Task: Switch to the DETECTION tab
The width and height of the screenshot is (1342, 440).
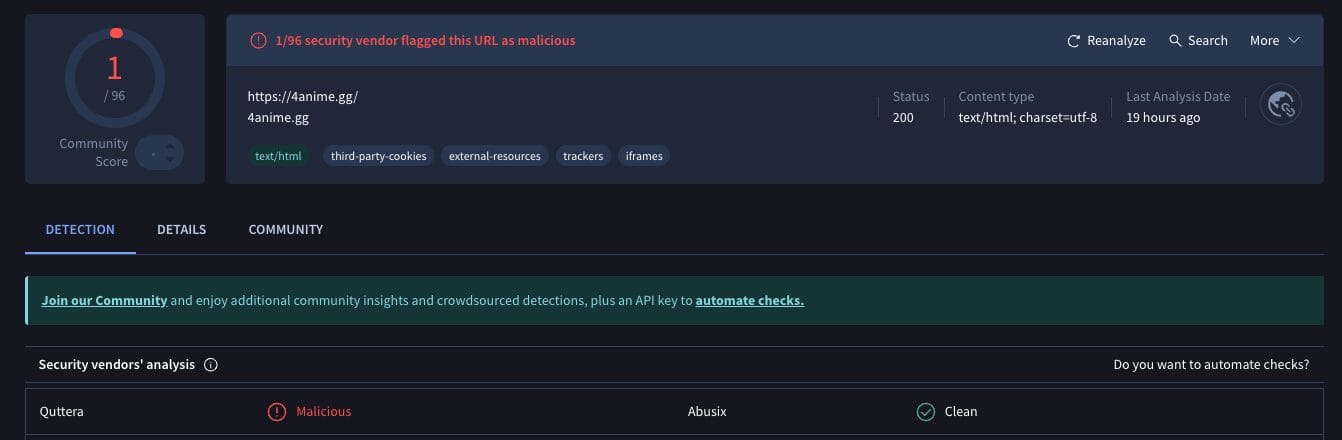Action: pyautogui.click(x=80, y=230)
